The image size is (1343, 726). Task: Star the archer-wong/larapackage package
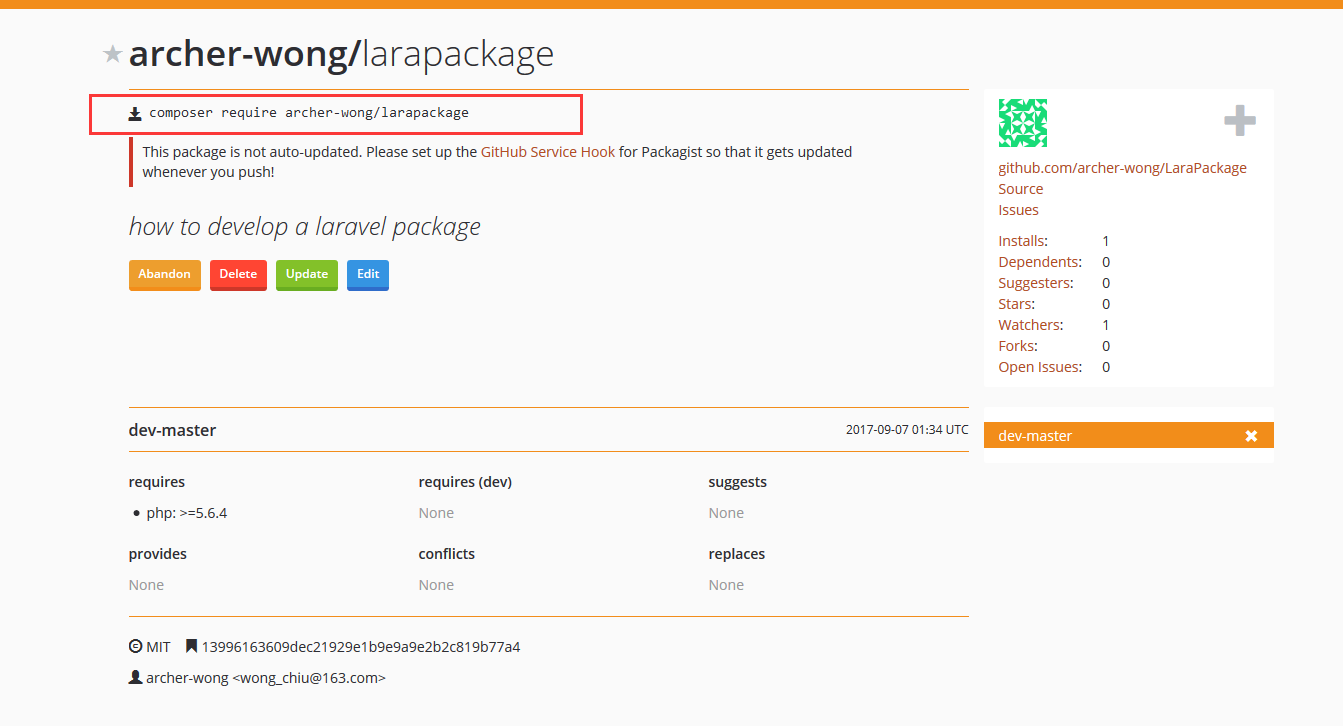point(112,54)
